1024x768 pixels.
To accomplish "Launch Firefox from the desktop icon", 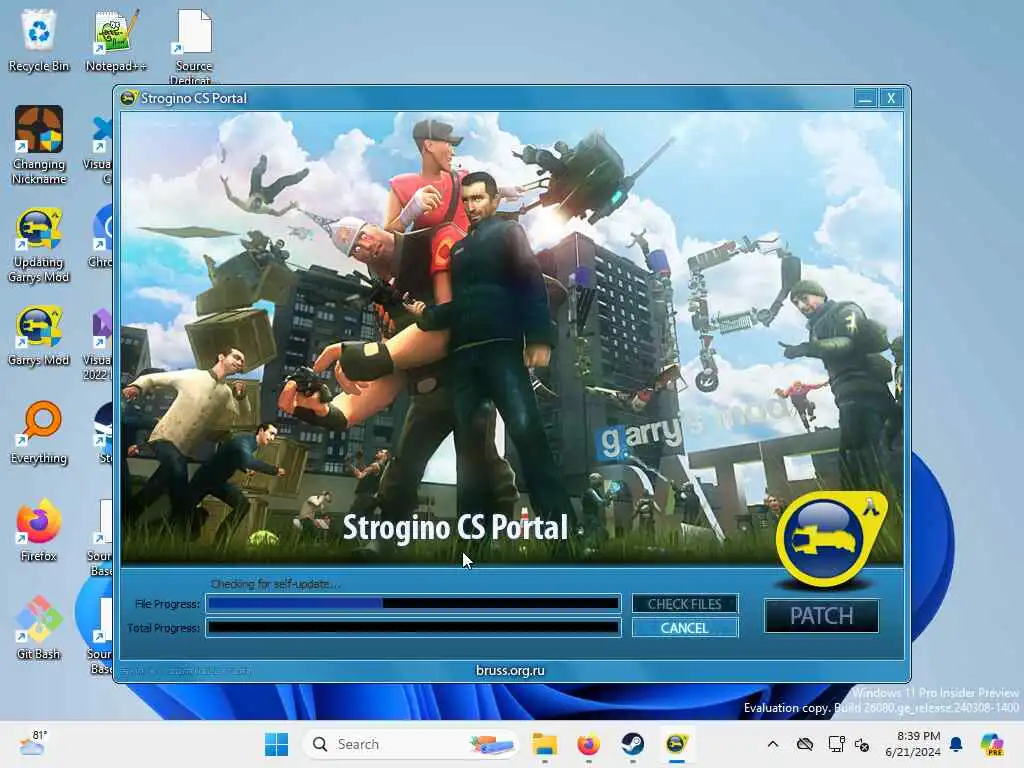I will 39,530.
